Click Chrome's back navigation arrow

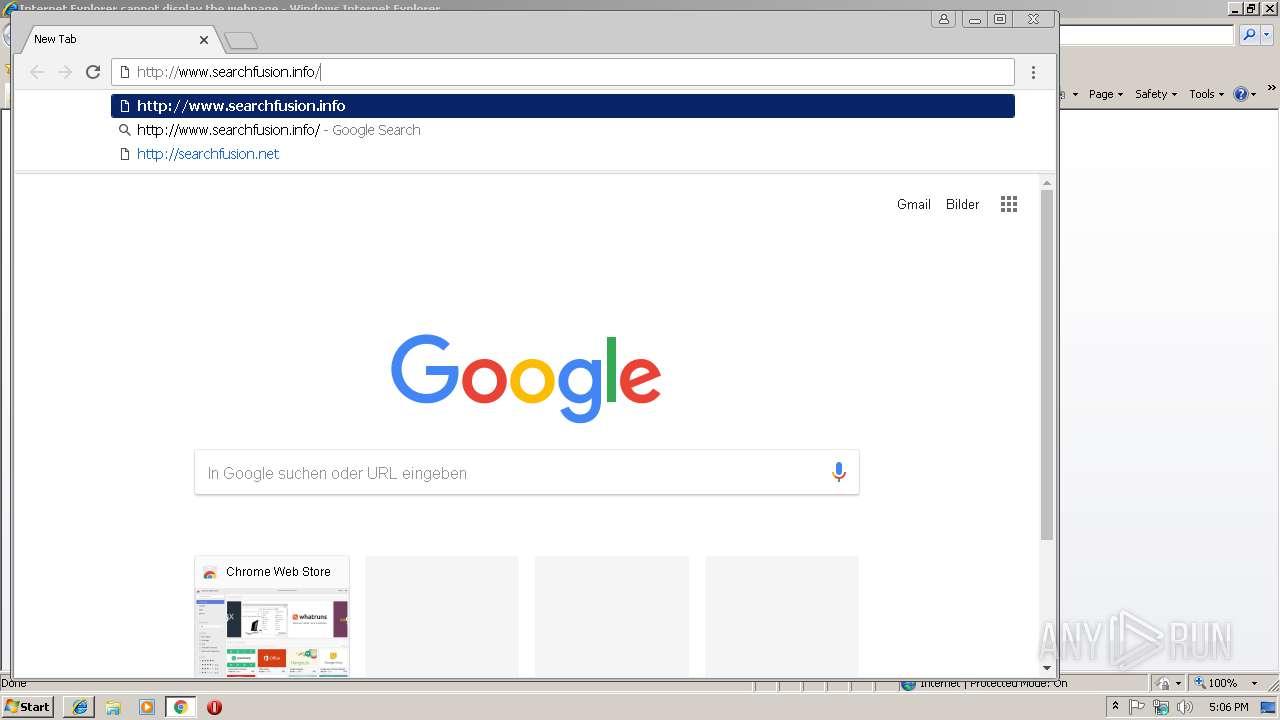[x=37, y=72]
